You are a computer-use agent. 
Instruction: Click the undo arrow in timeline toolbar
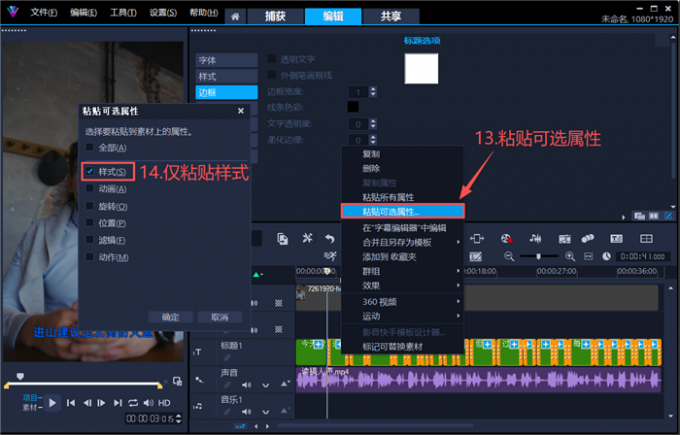330,239
